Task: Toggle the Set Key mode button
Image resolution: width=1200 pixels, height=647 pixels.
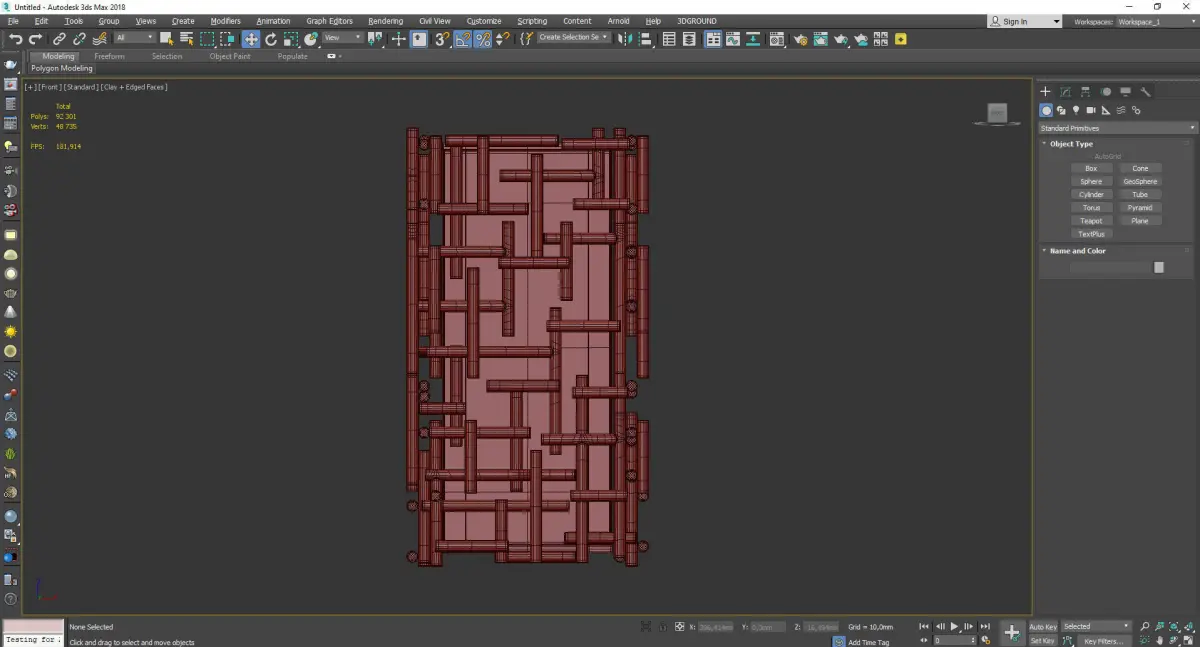Action: [x=1043, y=640]
